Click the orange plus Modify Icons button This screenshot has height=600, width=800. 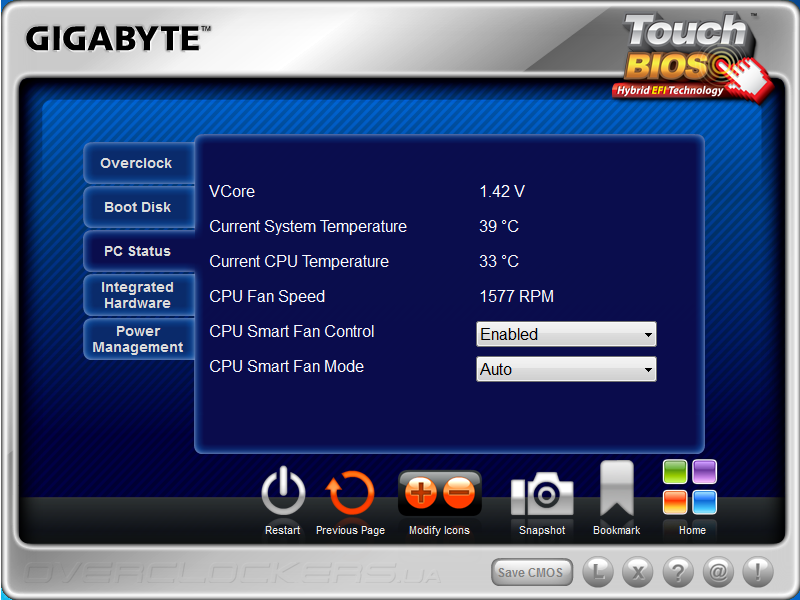tap(420, 493)
